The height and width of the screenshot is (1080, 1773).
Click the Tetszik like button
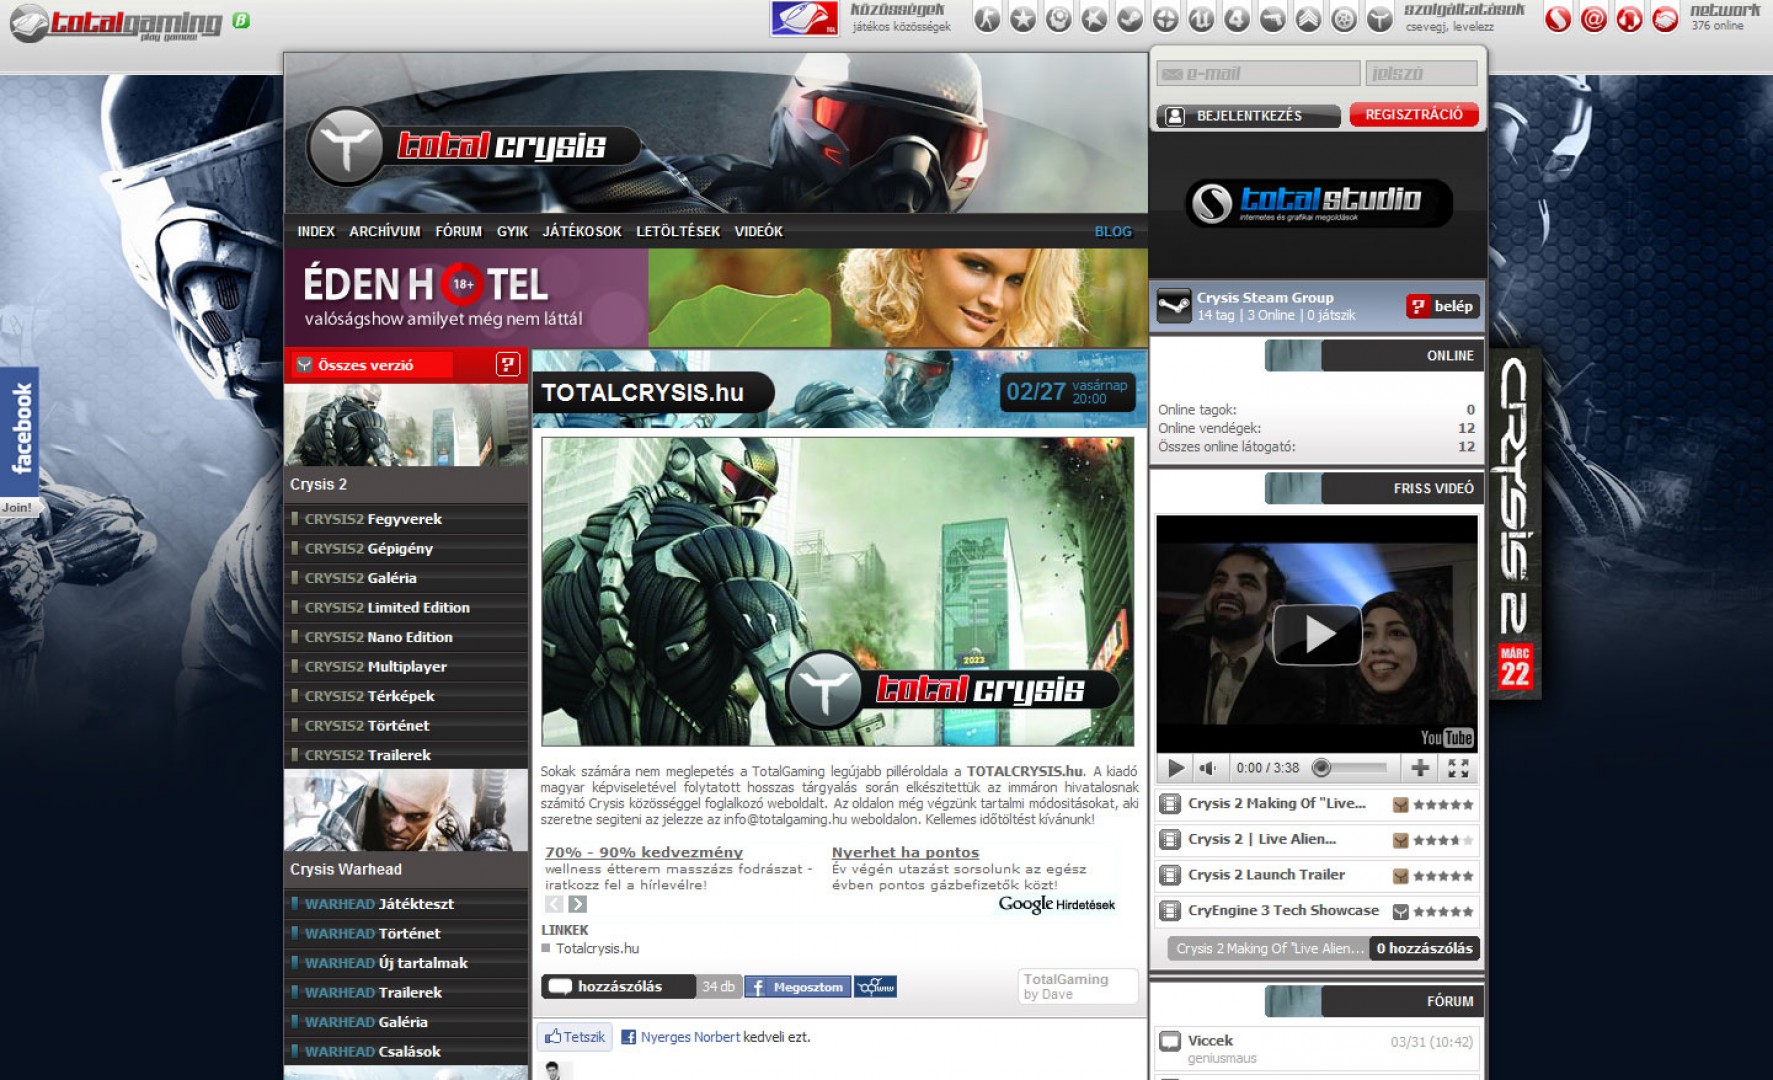574,1037
